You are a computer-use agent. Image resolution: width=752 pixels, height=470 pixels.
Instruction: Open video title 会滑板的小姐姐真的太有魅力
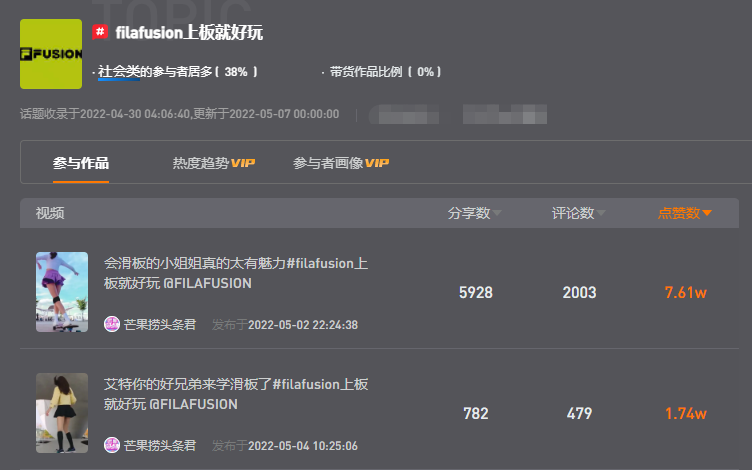(x=236, y=273)
